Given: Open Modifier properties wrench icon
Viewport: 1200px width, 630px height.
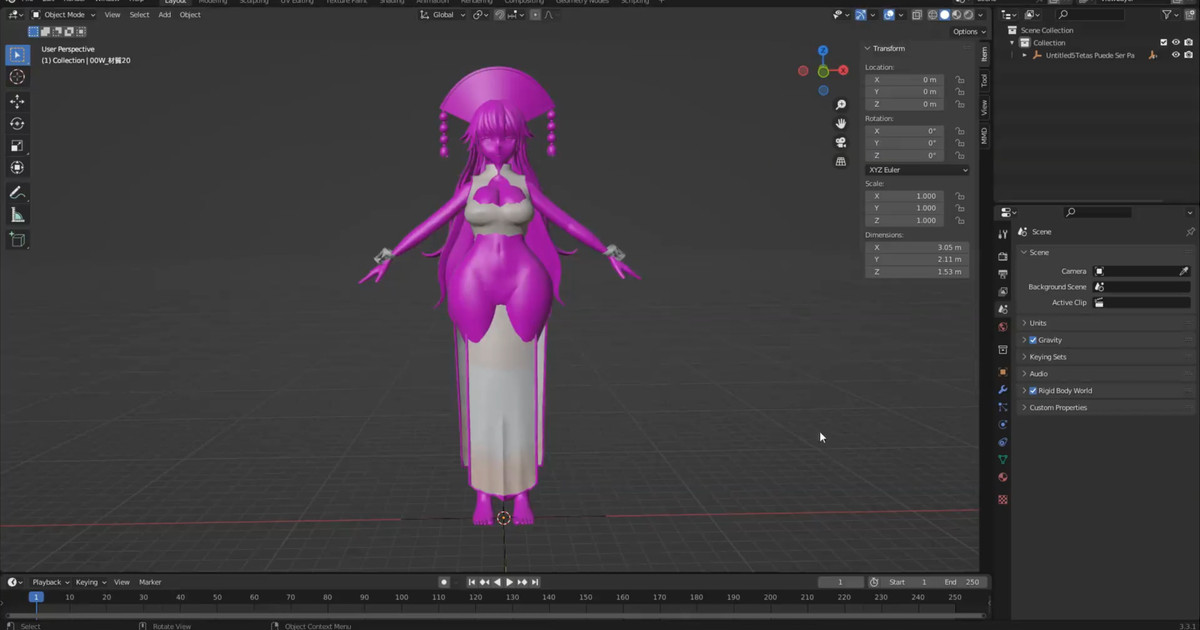Looking at the screenshot, I should [1003, 390].
